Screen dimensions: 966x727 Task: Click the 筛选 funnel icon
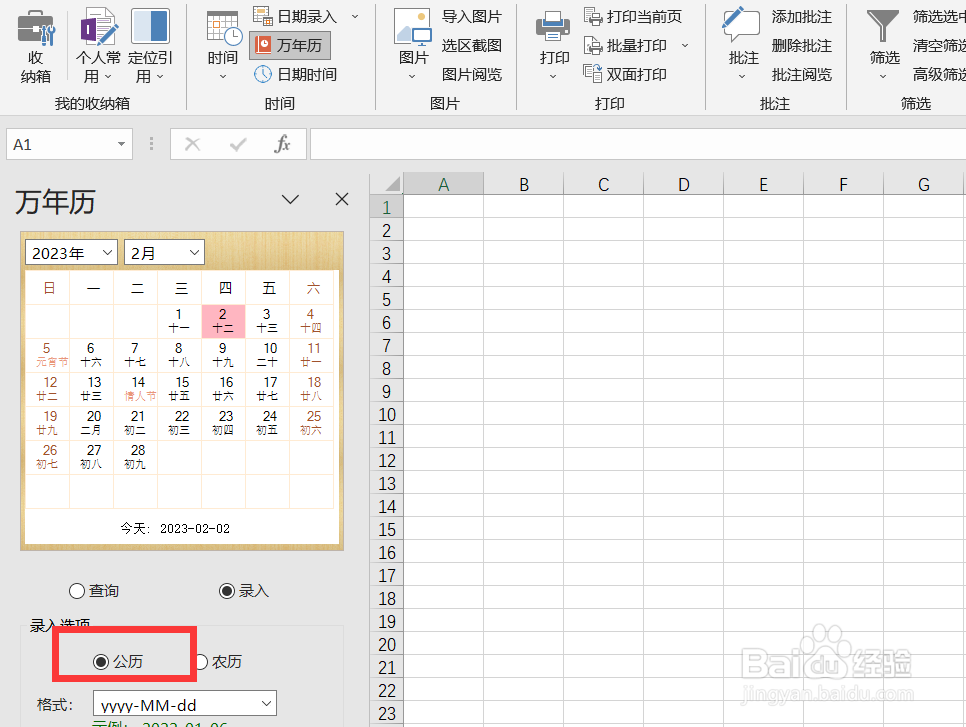(x=883, y=27)
